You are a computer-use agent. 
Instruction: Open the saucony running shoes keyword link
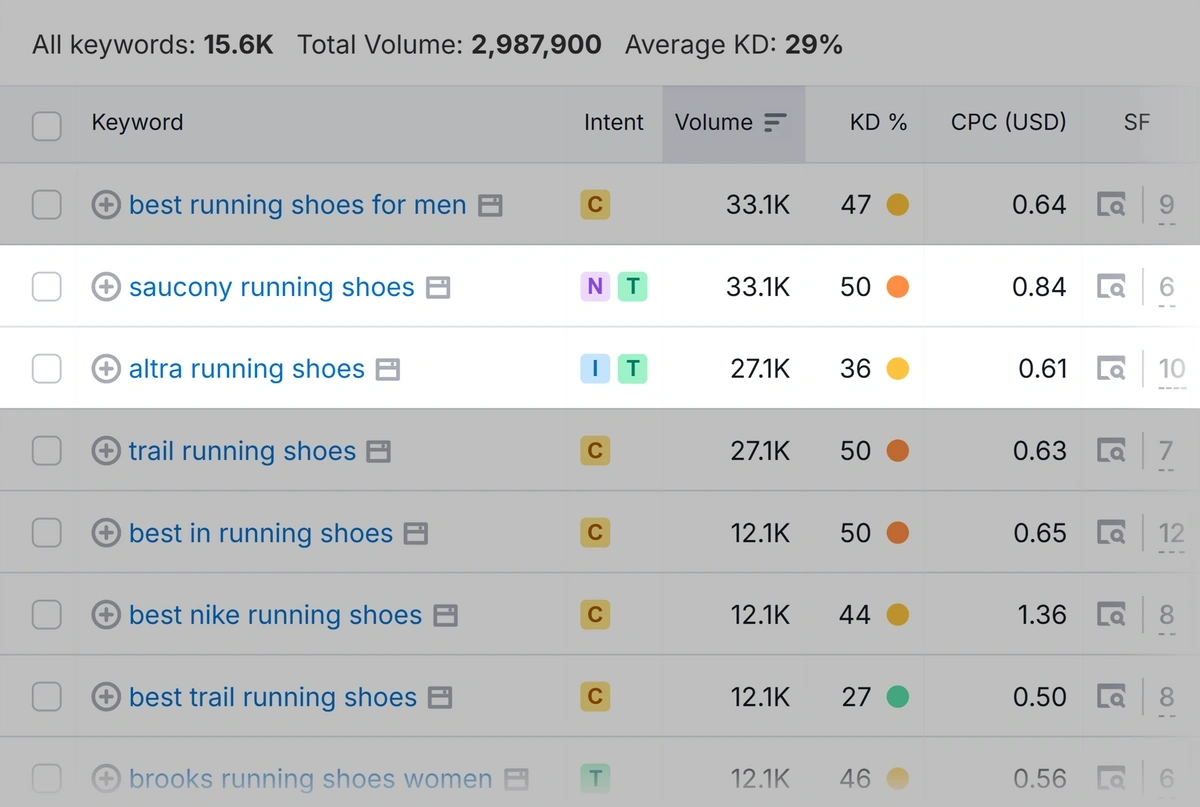point(271,287)
